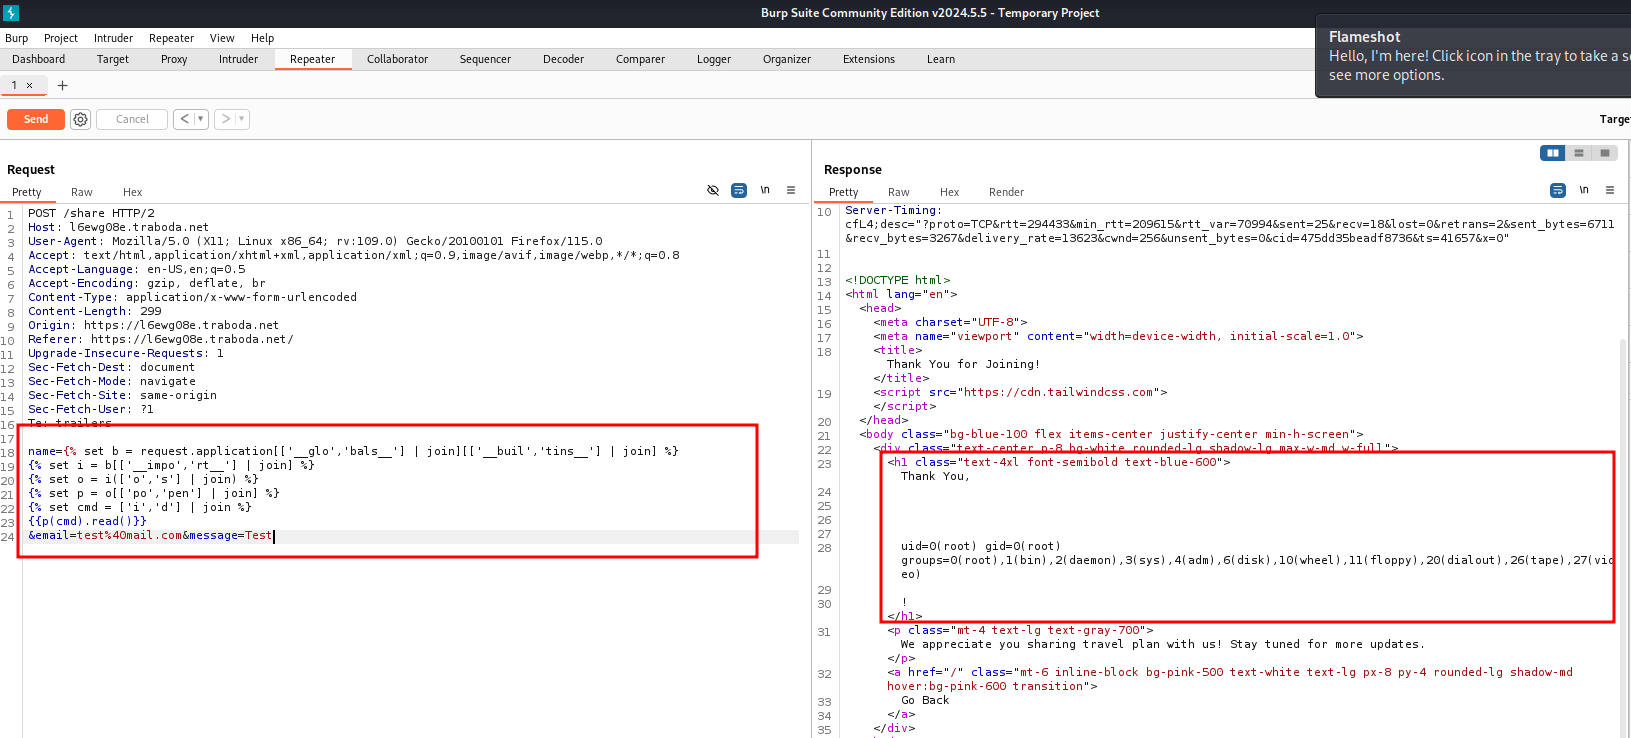
Task: Switch to the Organizer tab
Action: (x=787, y=59)
